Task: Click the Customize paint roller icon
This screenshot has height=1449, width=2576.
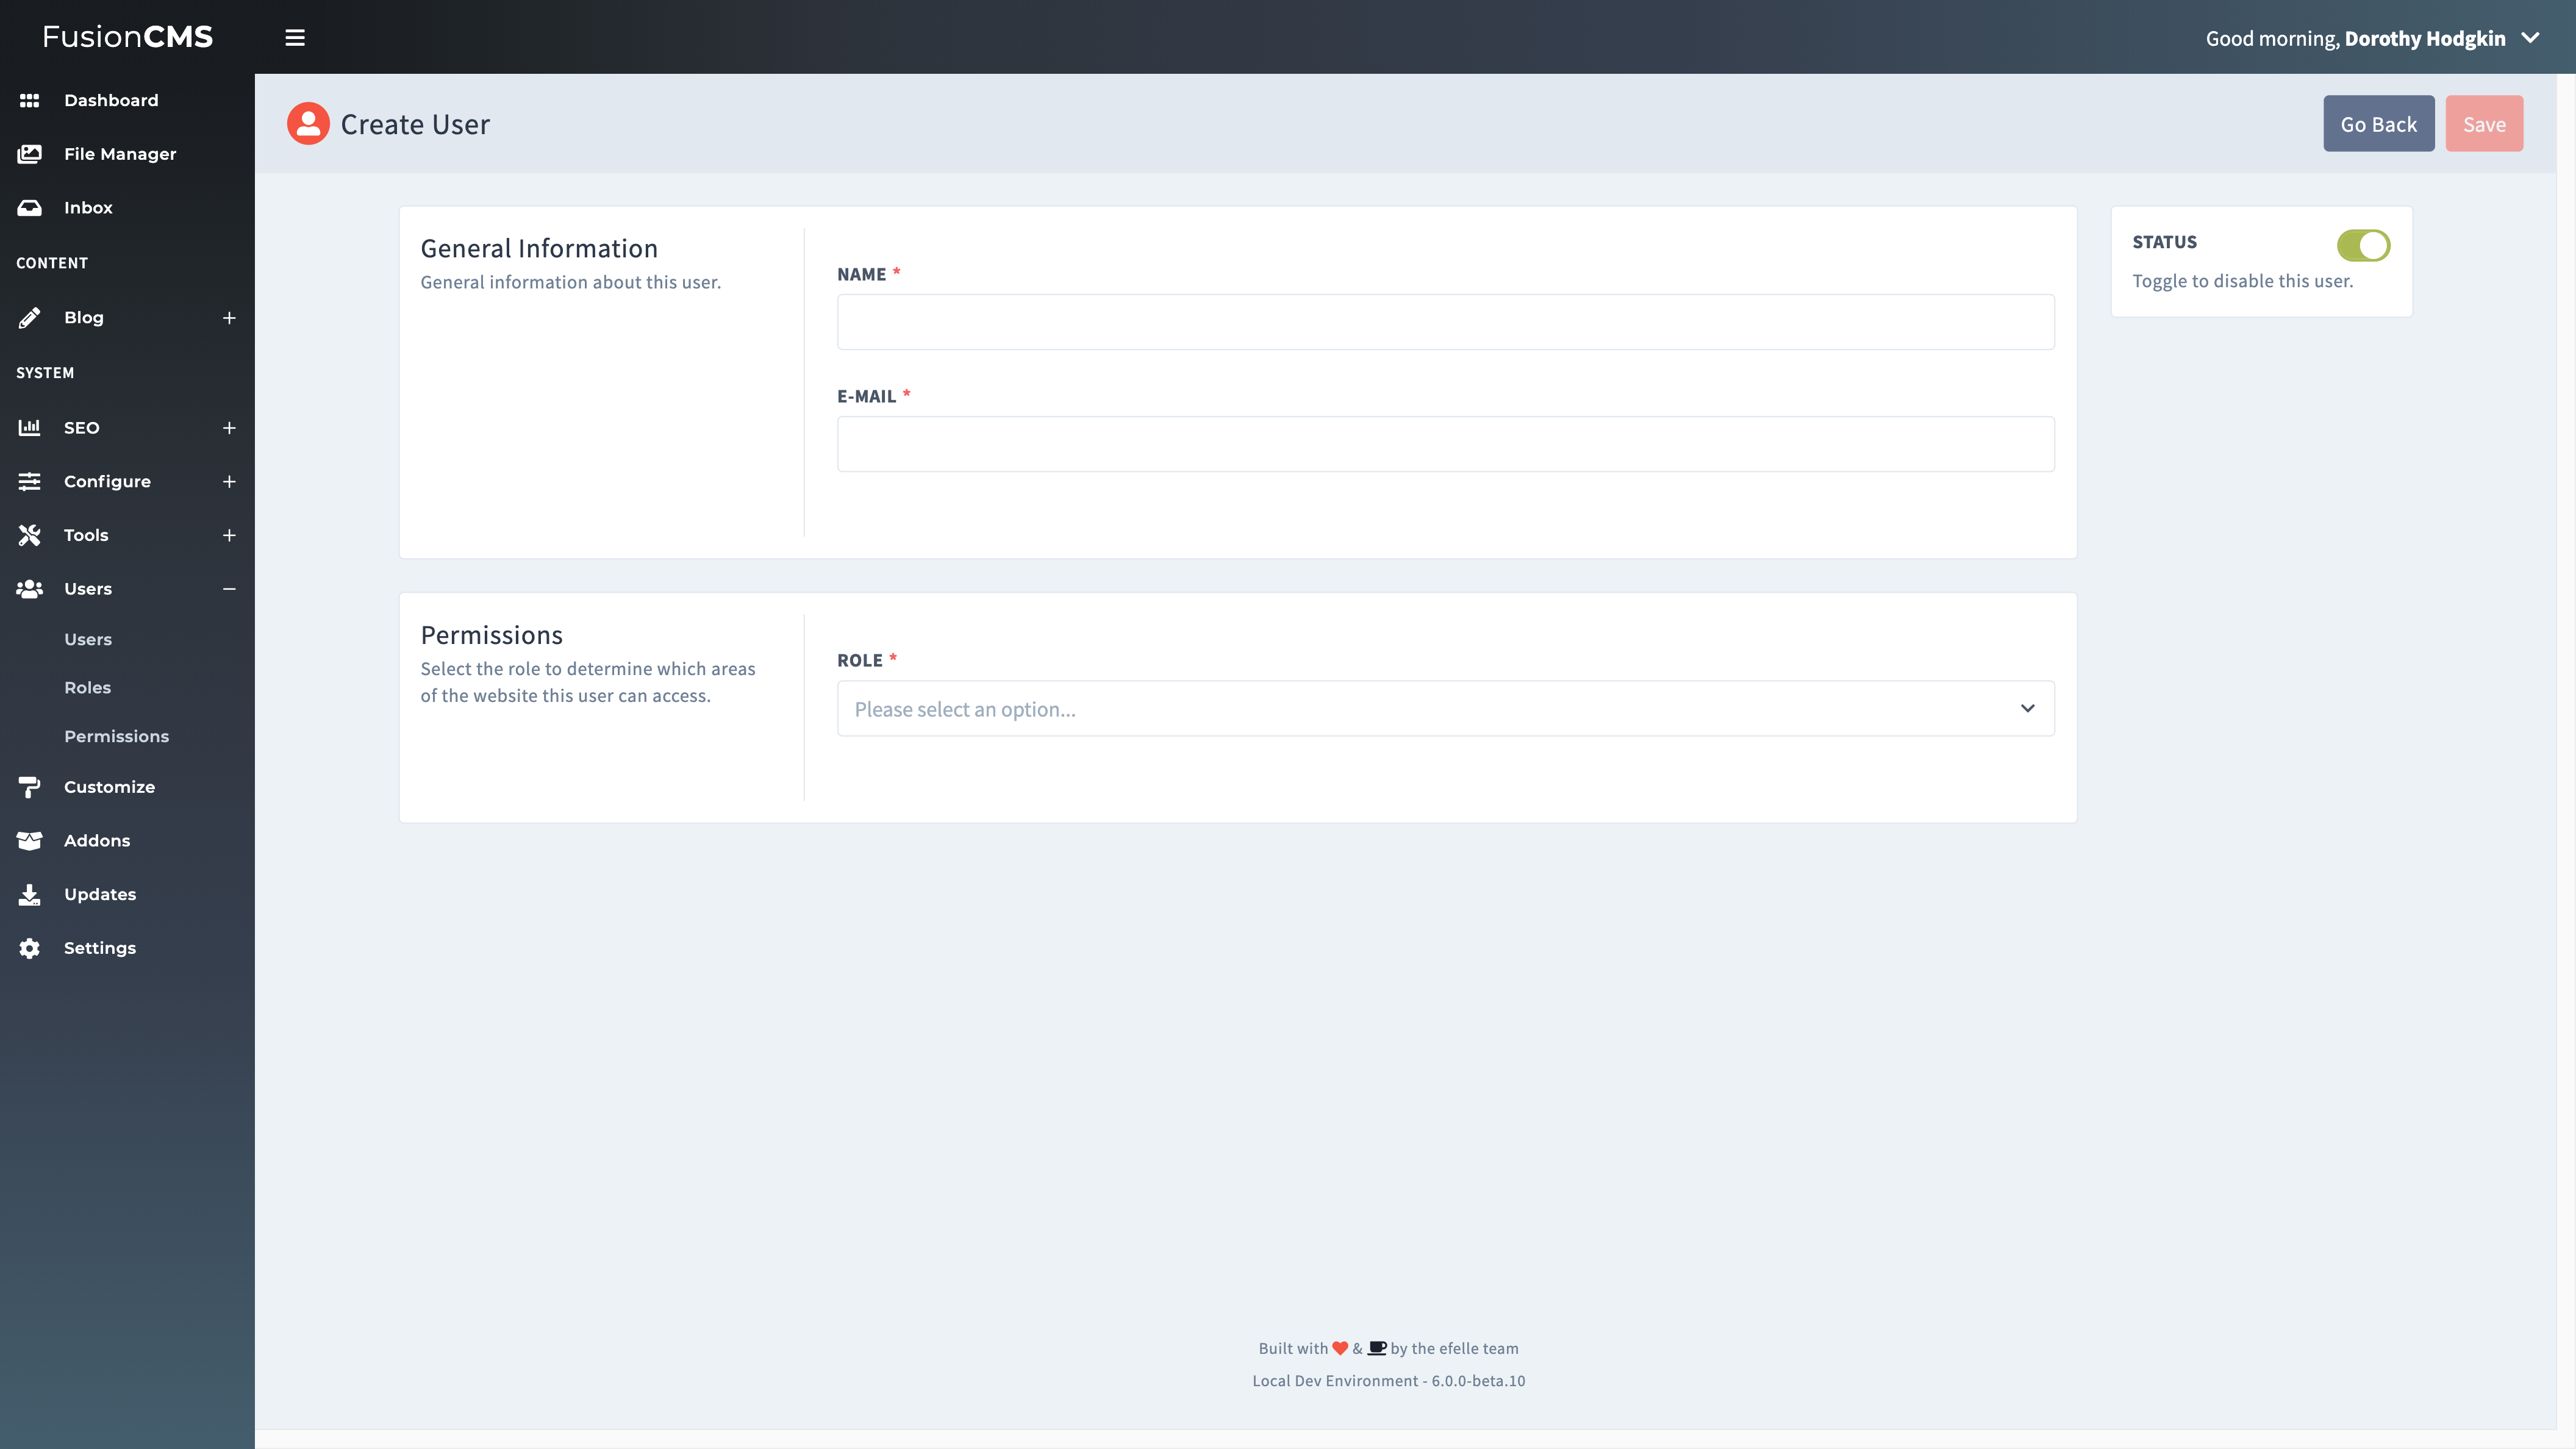Action: tap(29, 787)
